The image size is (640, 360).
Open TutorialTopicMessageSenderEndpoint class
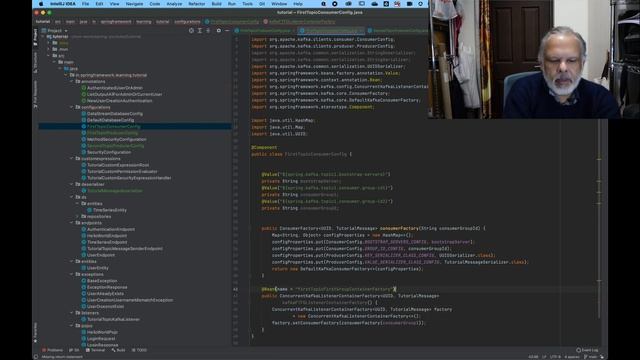pyautogui.click(x=122, y=248)
